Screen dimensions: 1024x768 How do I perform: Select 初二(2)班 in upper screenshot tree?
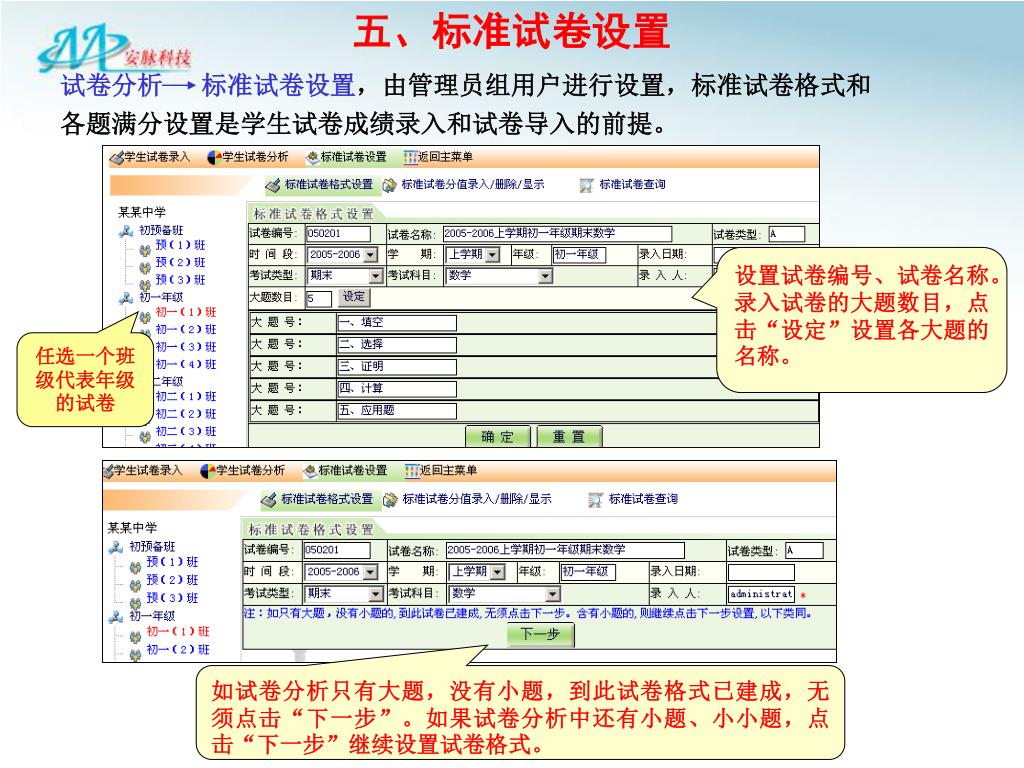(x=185, y=415)
